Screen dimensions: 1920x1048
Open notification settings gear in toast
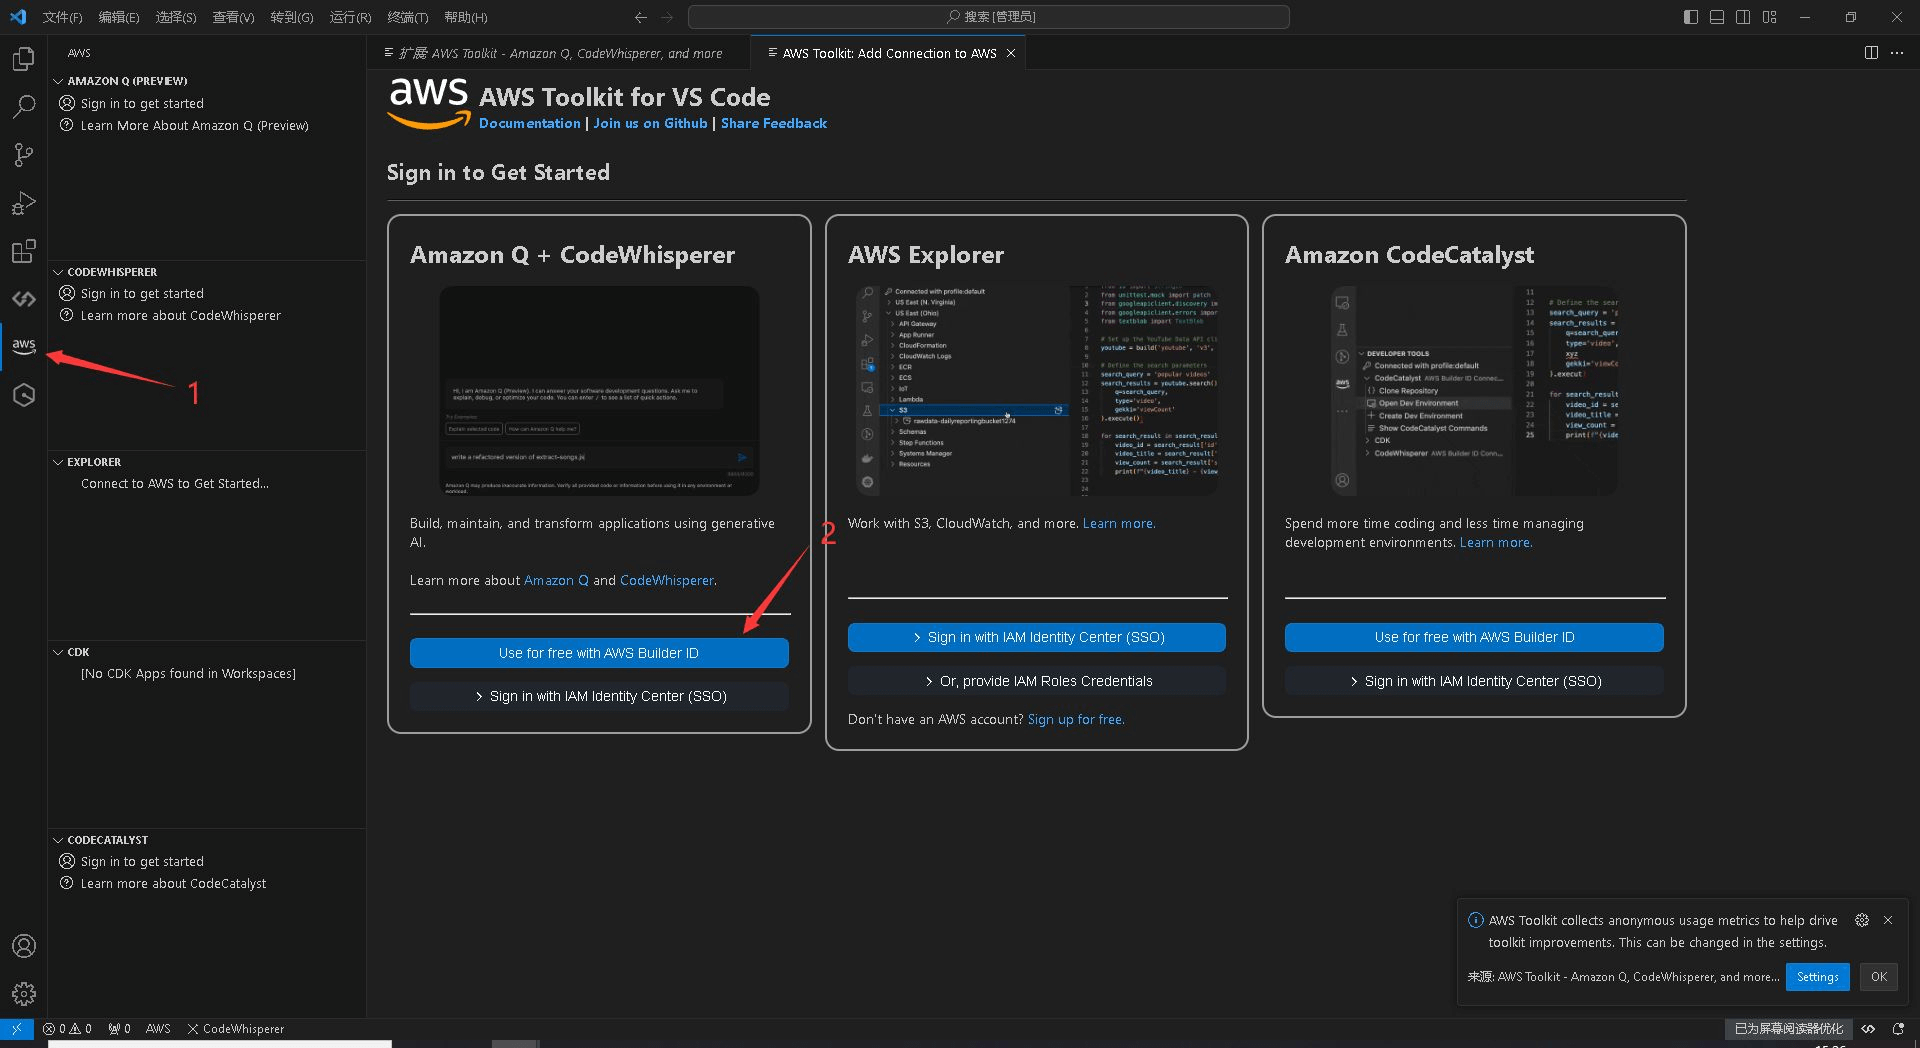click(1862, 920)
